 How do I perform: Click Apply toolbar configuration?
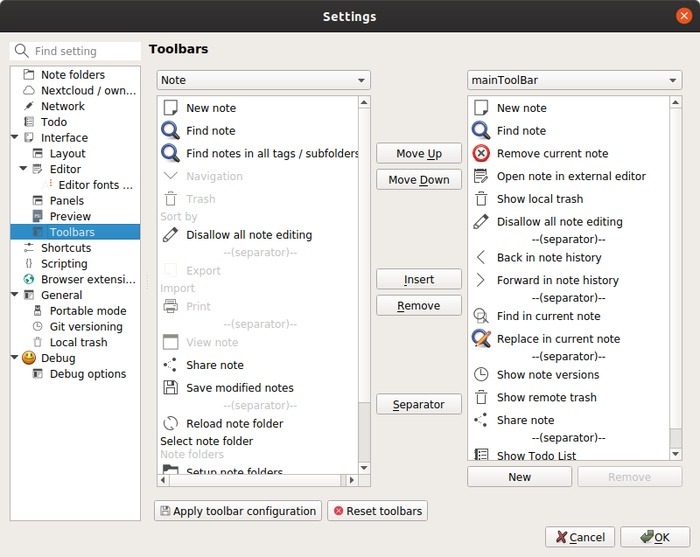238,511
